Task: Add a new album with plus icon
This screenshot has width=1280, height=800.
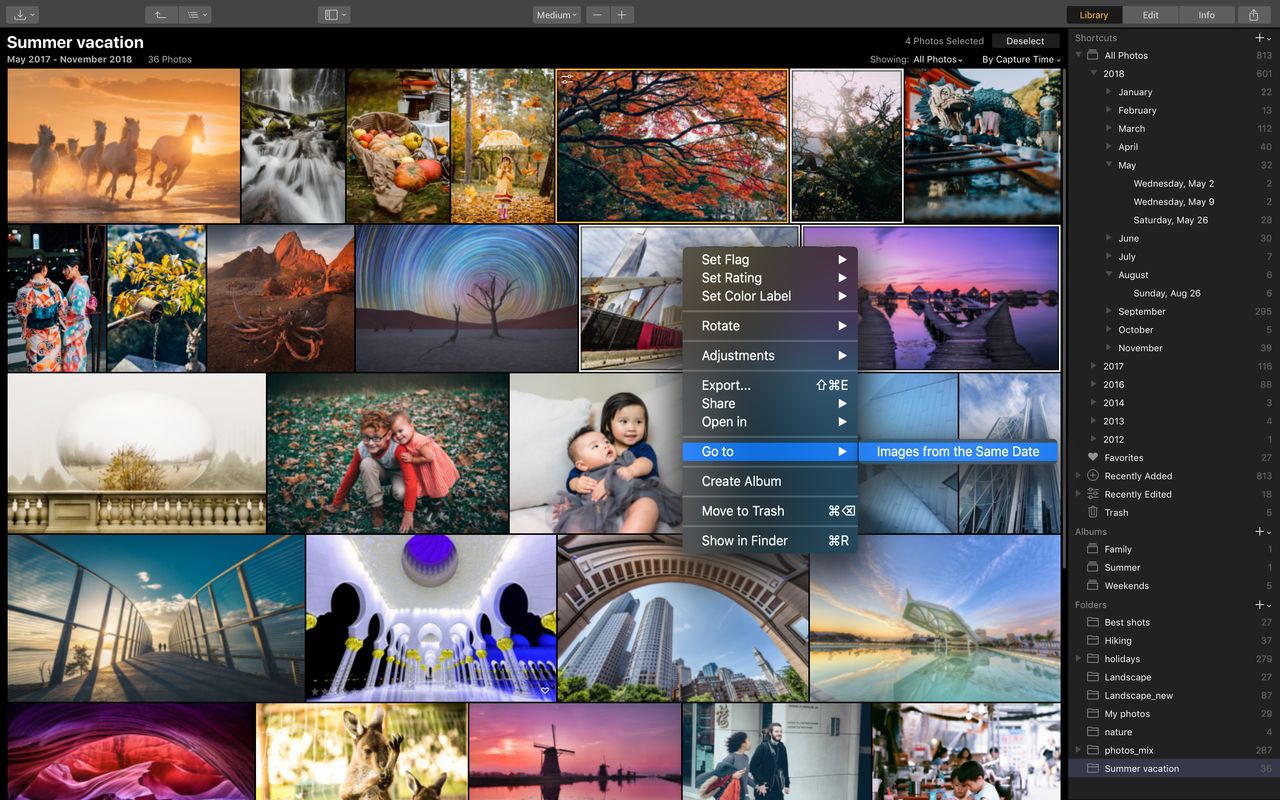Action: pos(1260,532)
